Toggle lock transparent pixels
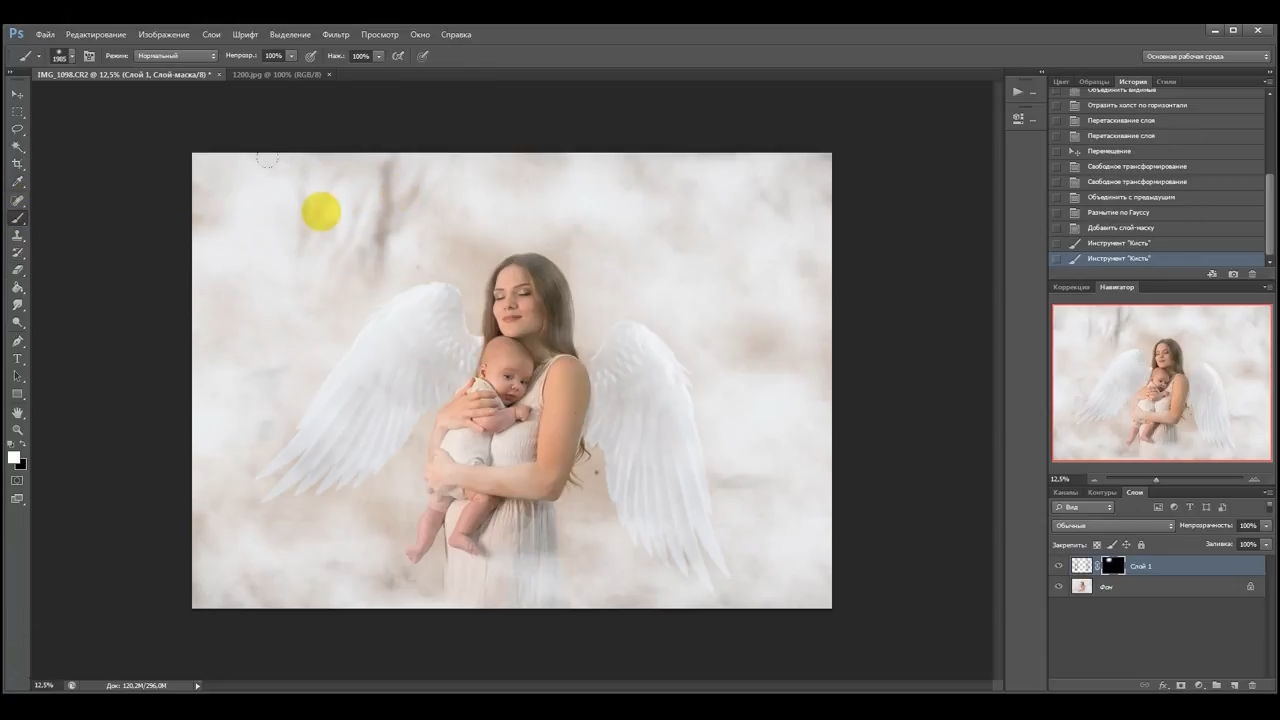This screenshot has width=1280, height=720. [x=1097, y=545]
